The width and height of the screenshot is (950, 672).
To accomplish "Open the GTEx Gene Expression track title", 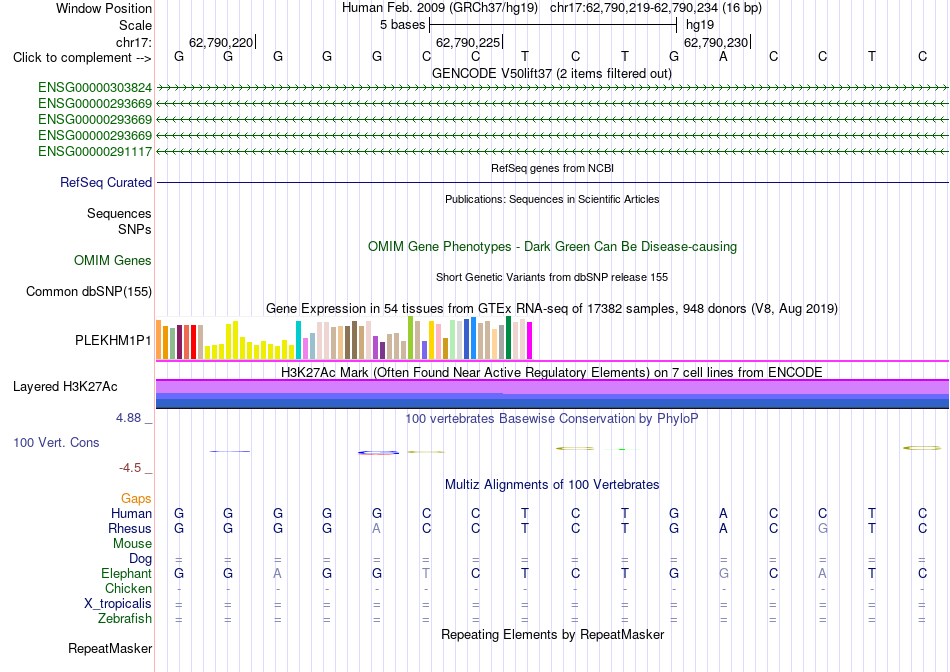I will [x=552, y=308].
